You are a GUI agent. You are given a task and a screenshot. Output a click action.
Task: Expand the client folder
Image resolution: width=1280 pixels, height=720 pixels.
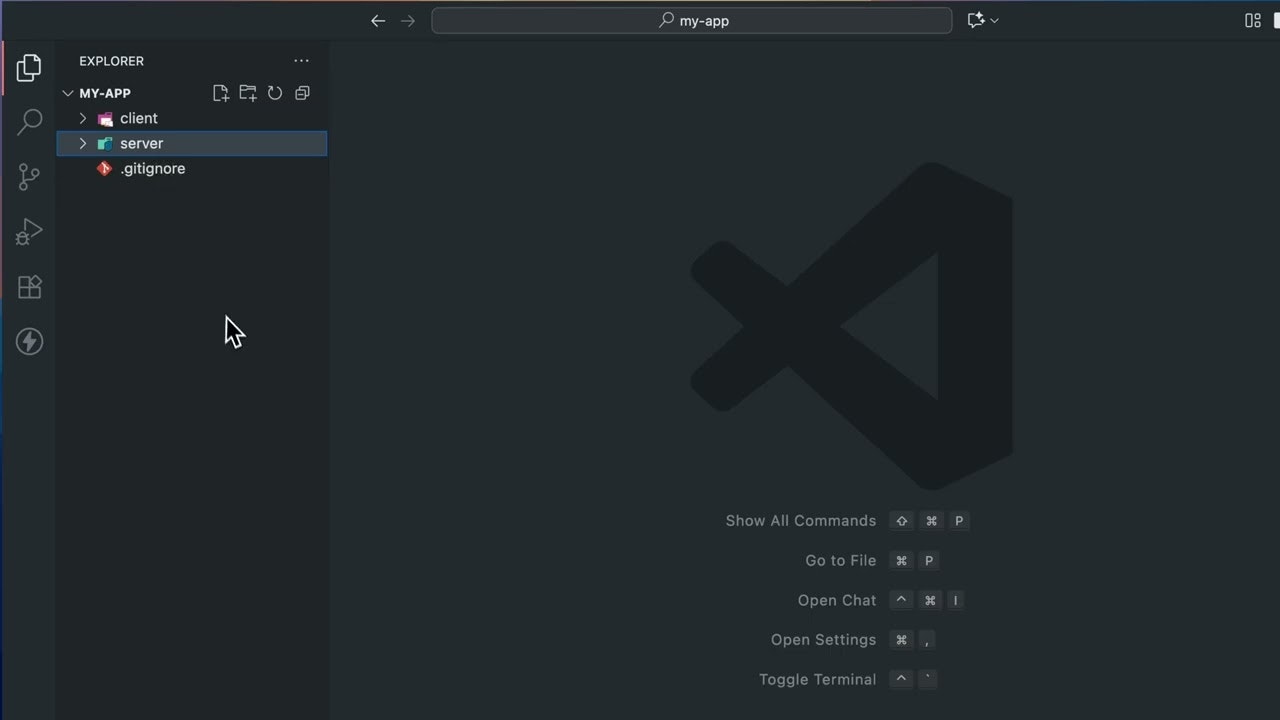(x=83, y=118)
